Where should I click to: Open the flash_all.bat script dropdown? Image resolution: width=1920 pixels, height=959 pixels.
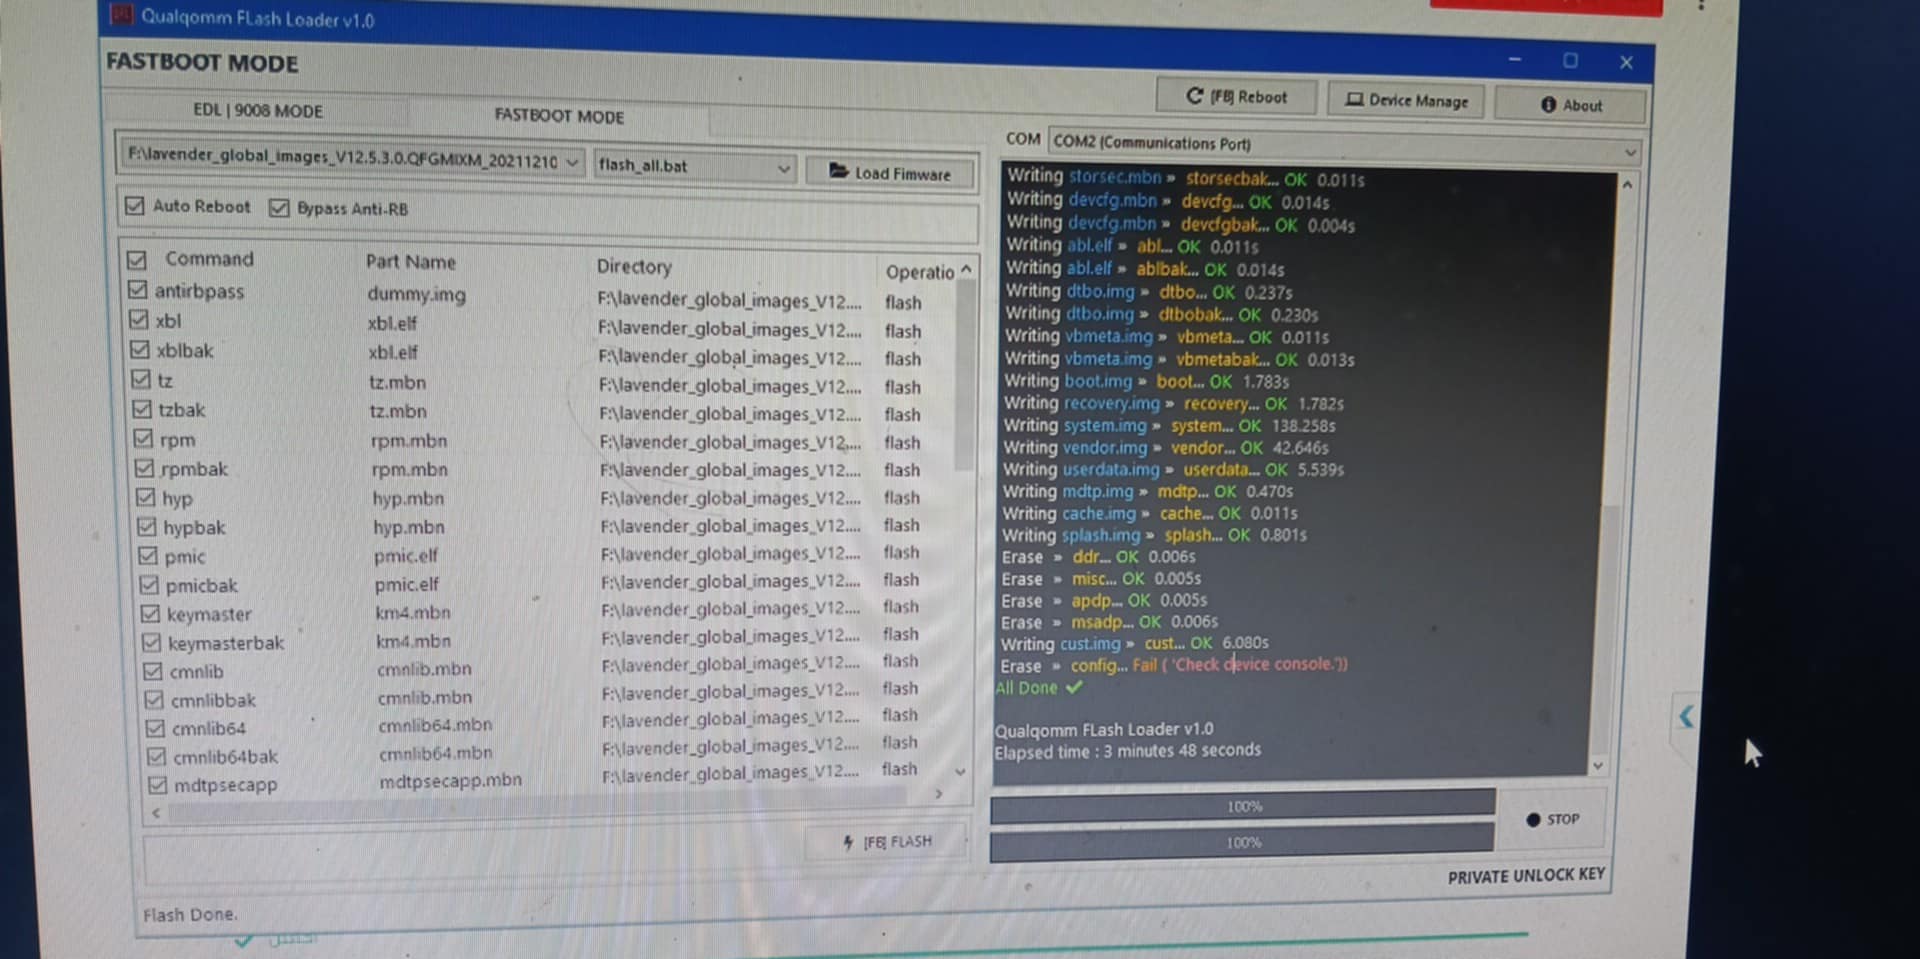[x=784, y=169]
